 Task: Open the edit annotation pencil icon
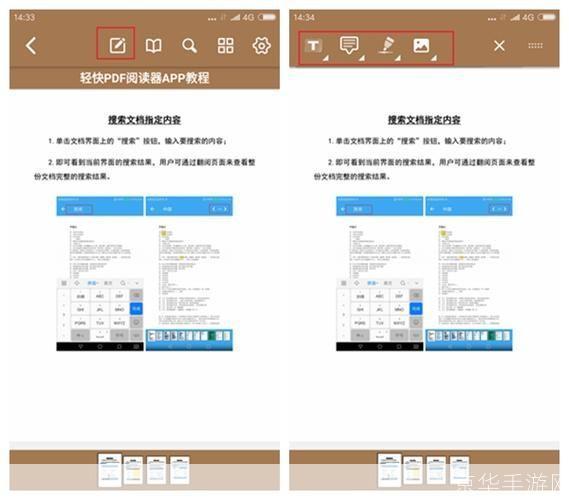click(118, 46)
